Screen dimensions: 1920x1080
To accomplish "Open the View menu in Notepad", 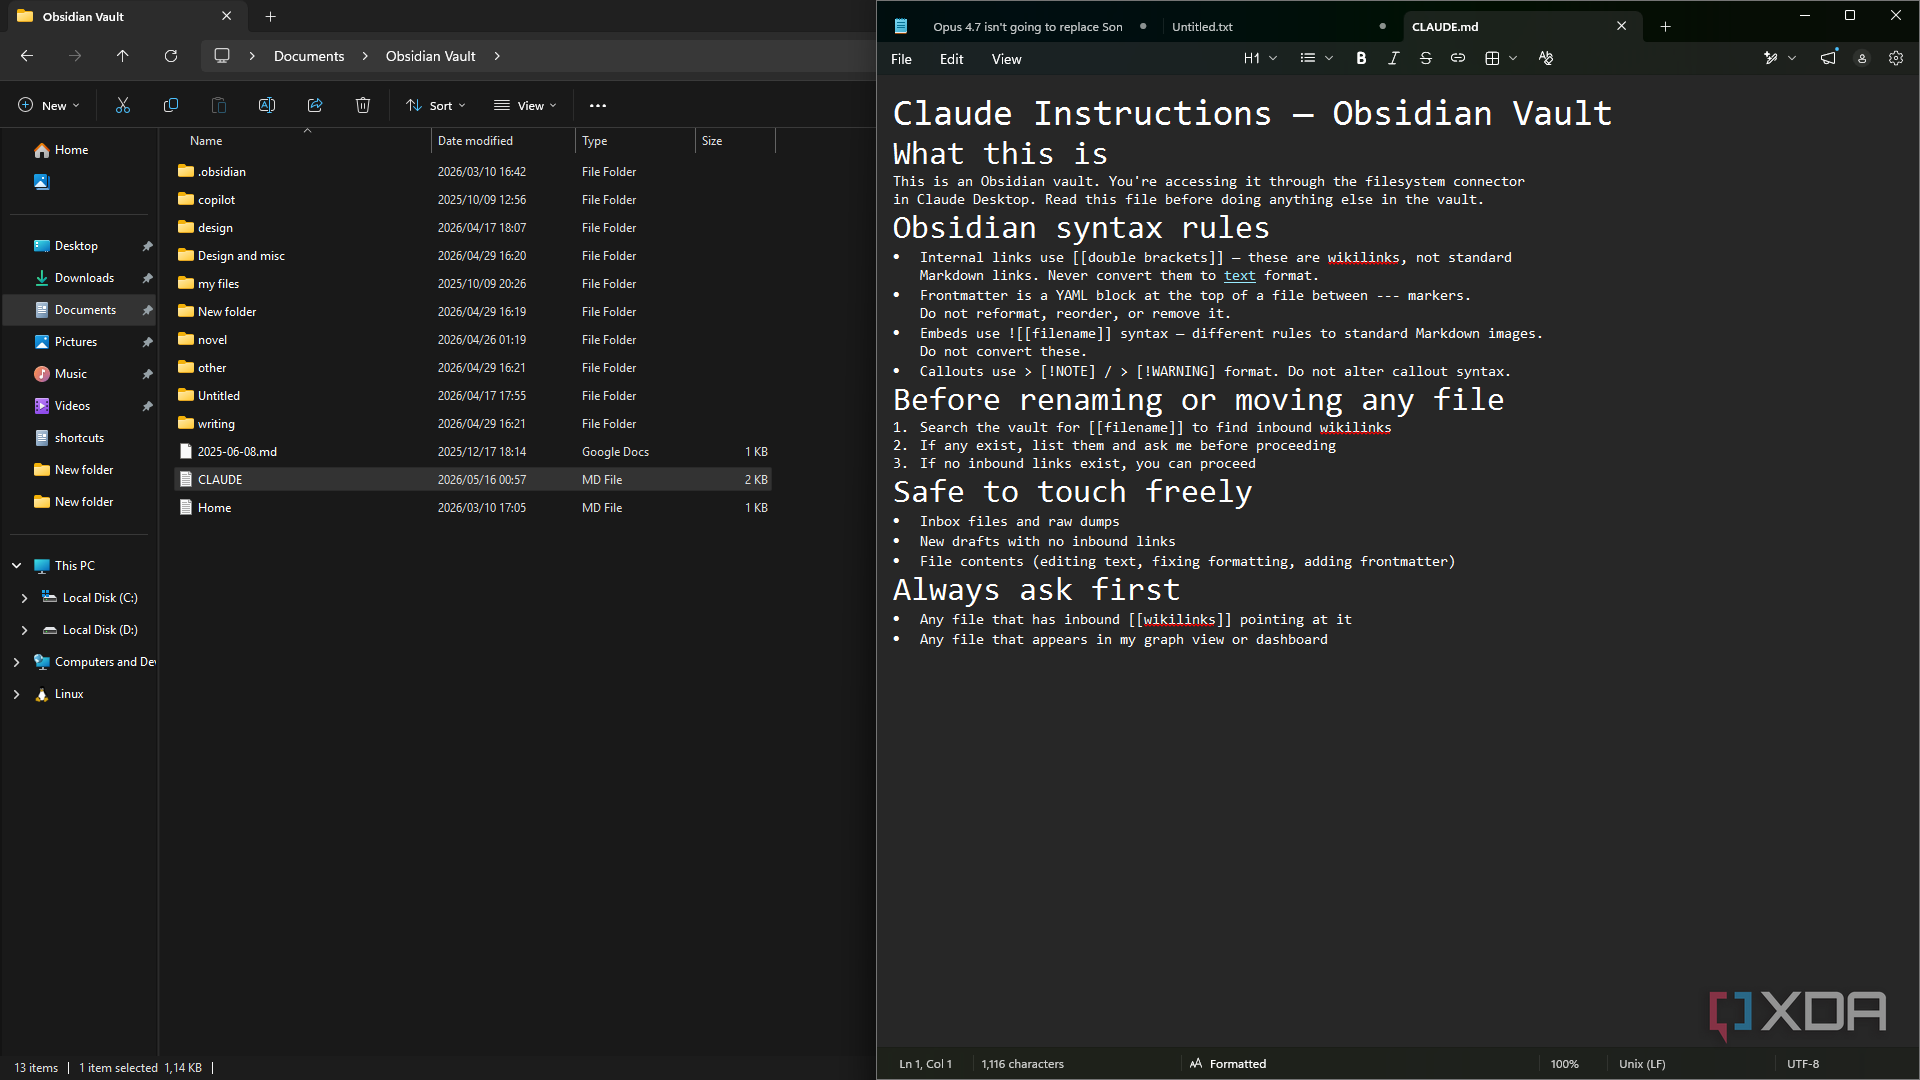I will [x=1006, y=59].
